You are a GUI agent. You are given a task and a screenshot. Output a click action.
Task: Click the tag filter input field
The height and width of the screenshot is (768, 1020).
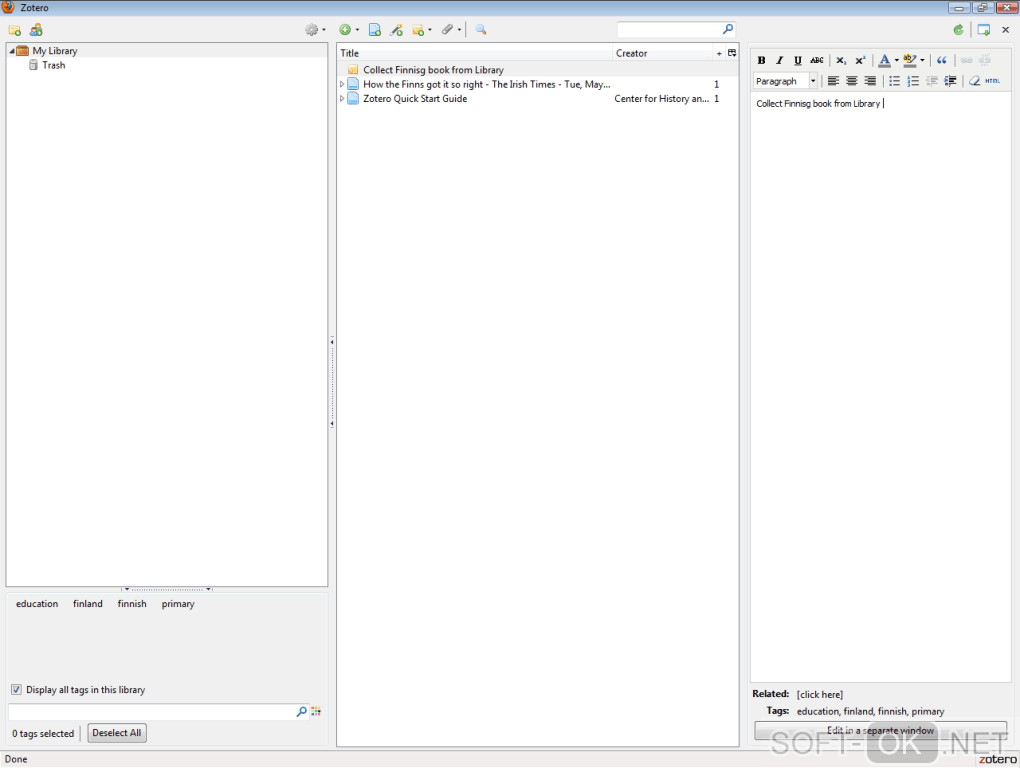point(152,712)
